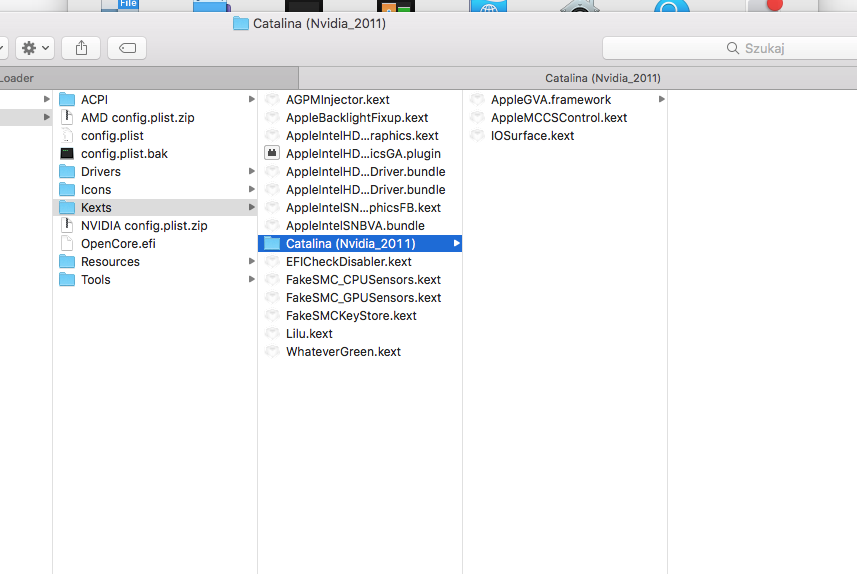Click the Share toolbar button

click(81, 48)
